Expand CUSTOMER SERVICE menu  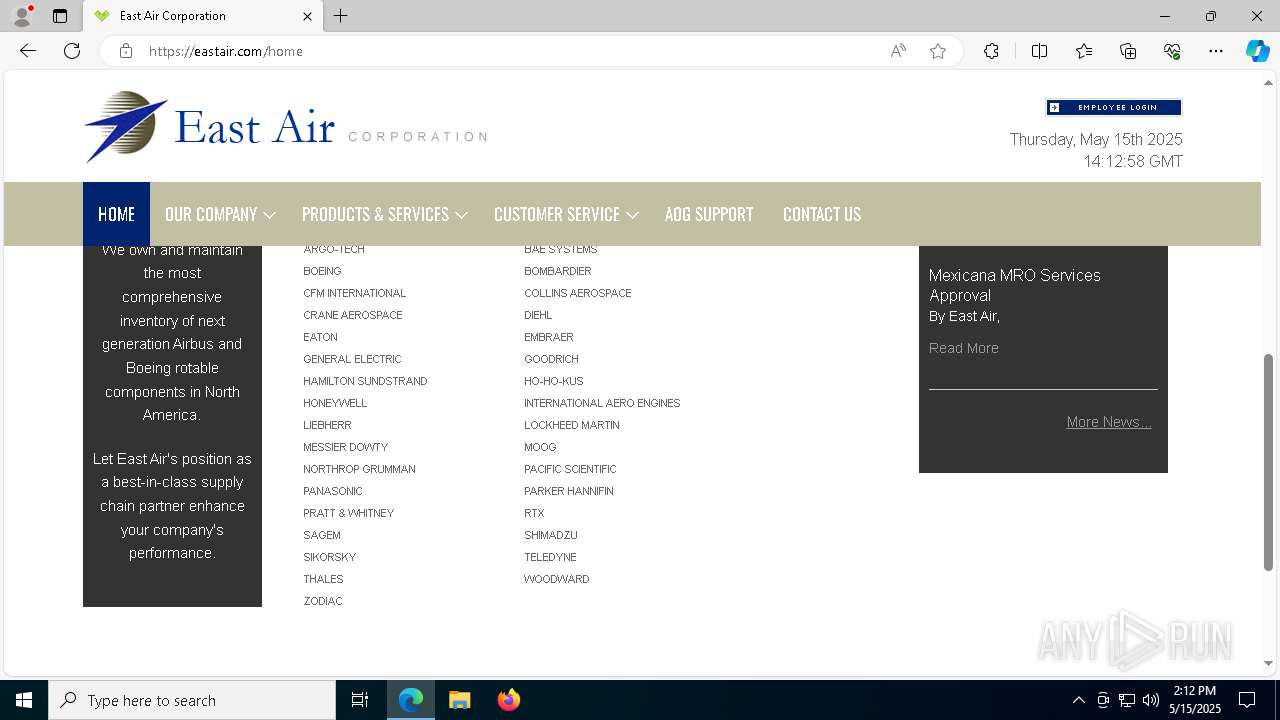[x=566, y=214]
